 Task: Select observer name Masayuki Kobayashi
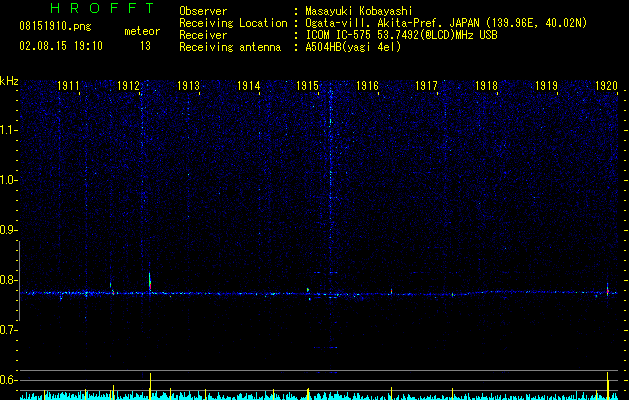point(359,11)
